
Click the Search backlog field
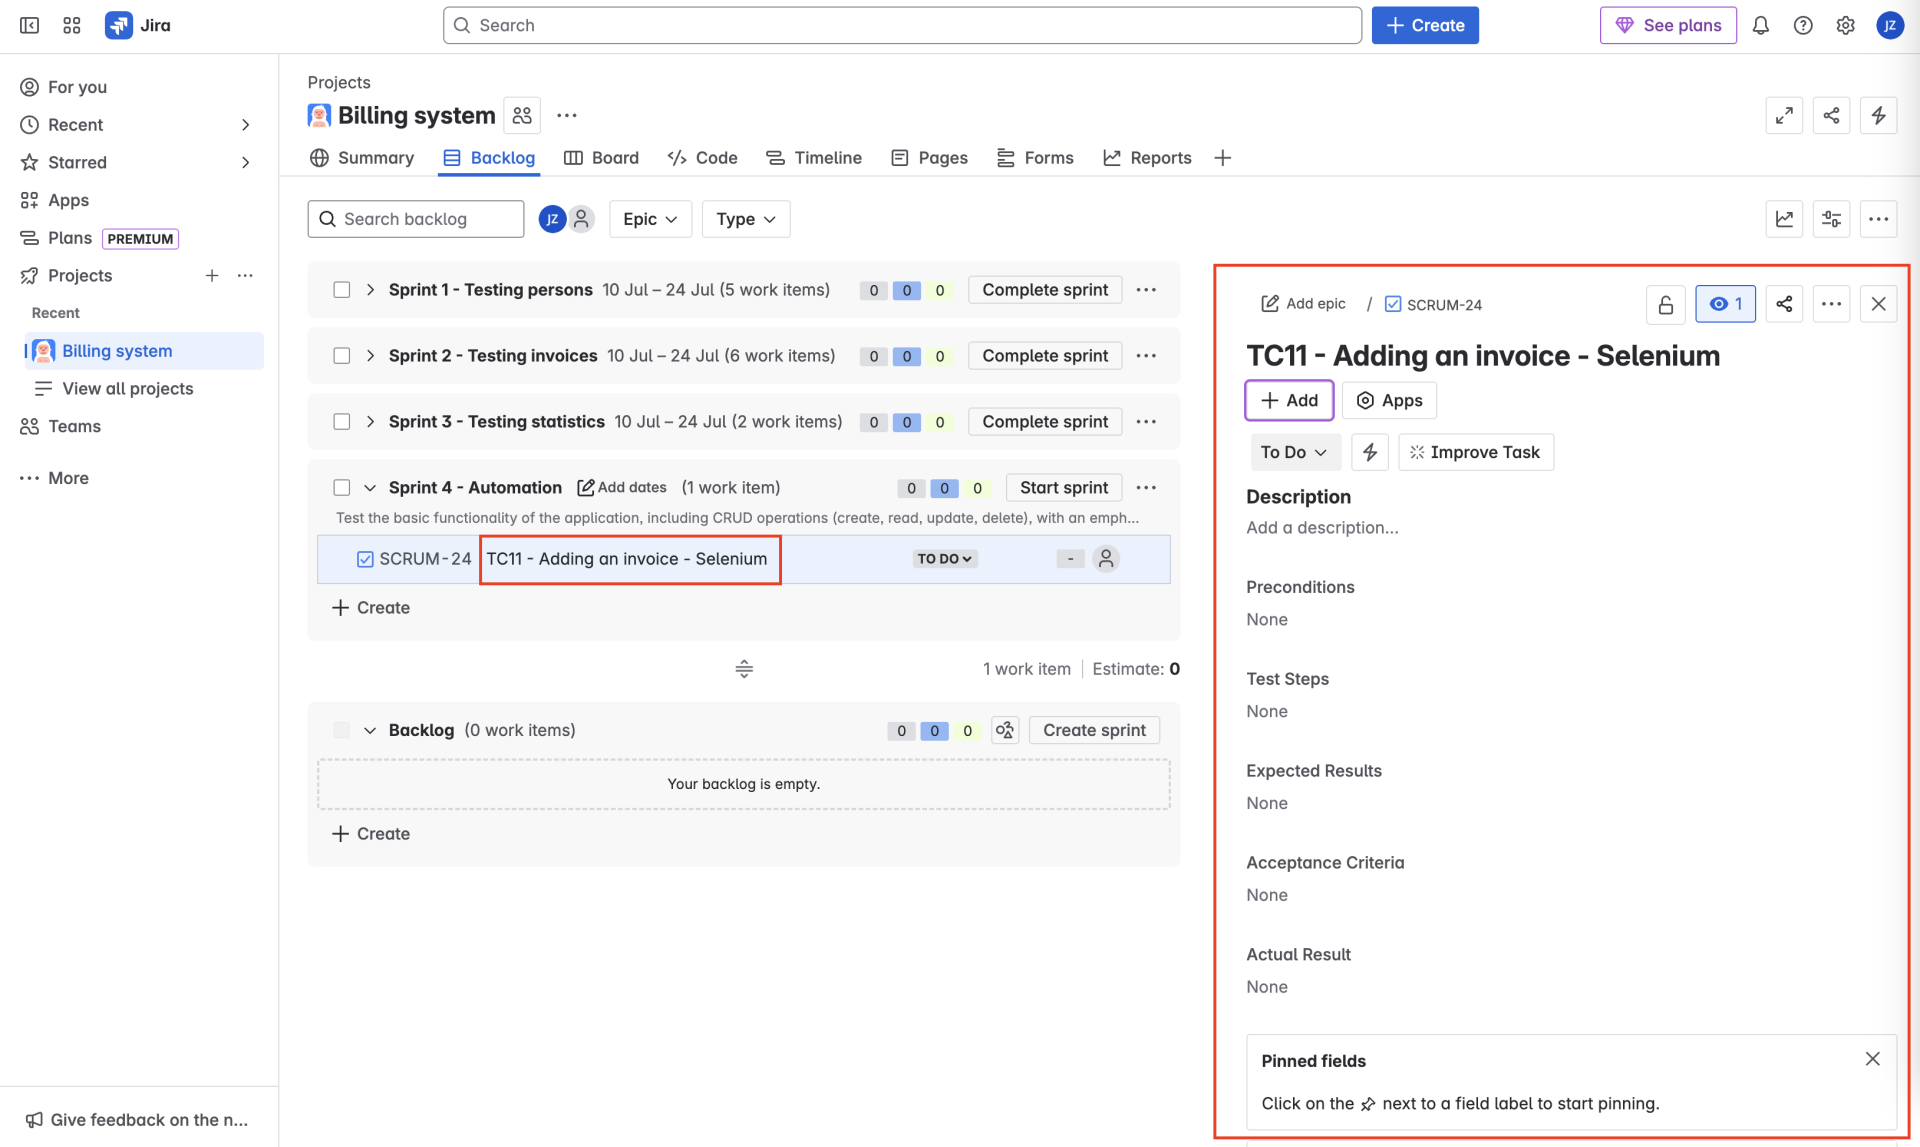tap(416, 219)
